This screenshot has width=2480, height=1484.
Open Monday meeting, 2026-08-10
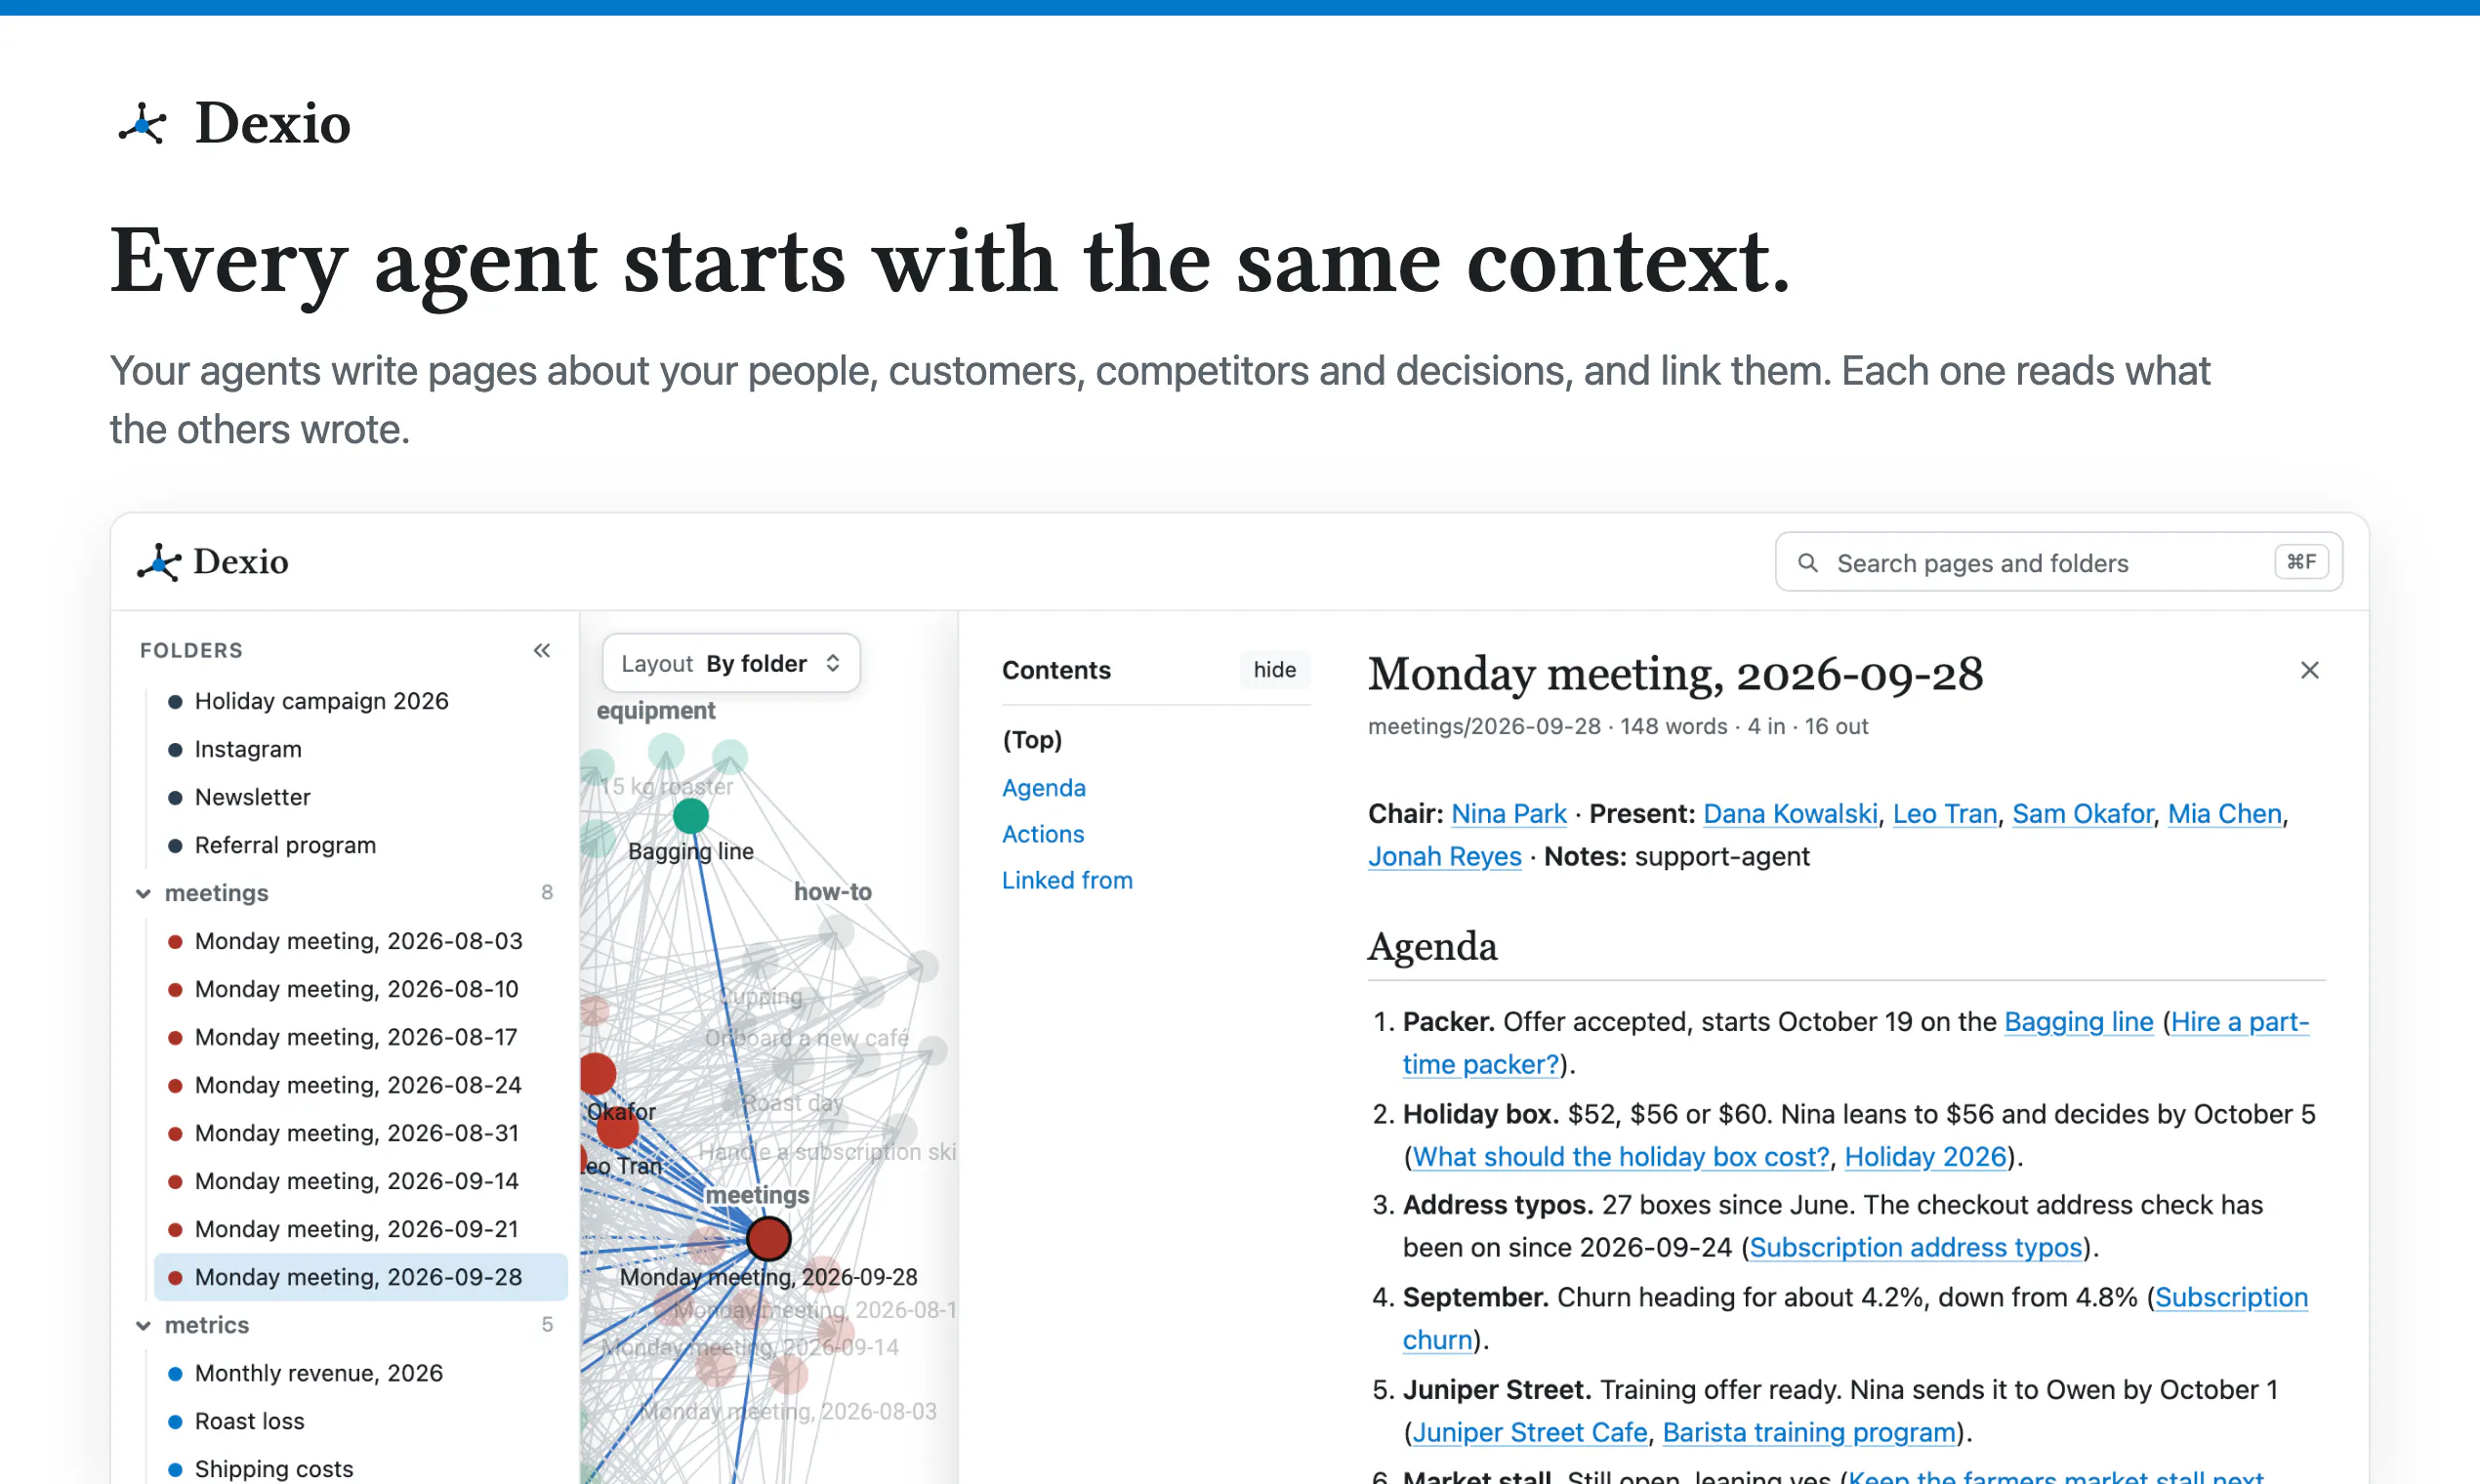coord(360,989)
